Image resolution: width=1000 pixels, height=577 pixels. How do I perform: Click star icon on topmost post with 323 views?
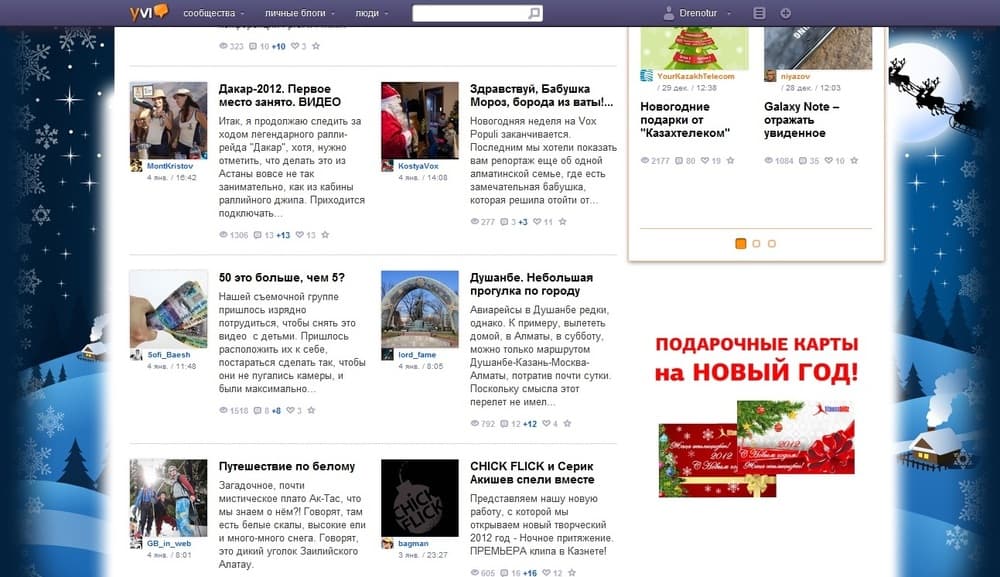click(x=316, y=46)
